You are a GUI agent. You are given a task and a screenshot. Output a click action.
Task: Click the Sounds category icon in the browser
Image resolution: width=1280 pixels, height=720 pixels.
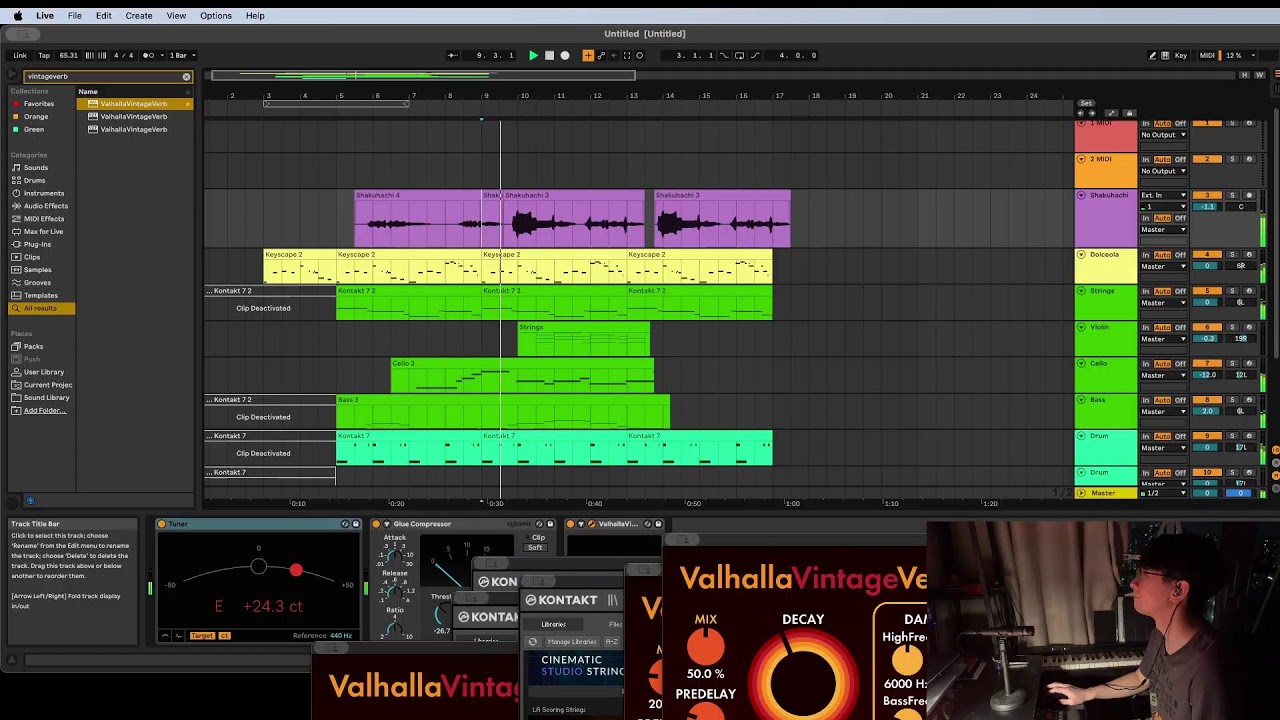click(x=16, y=168)
